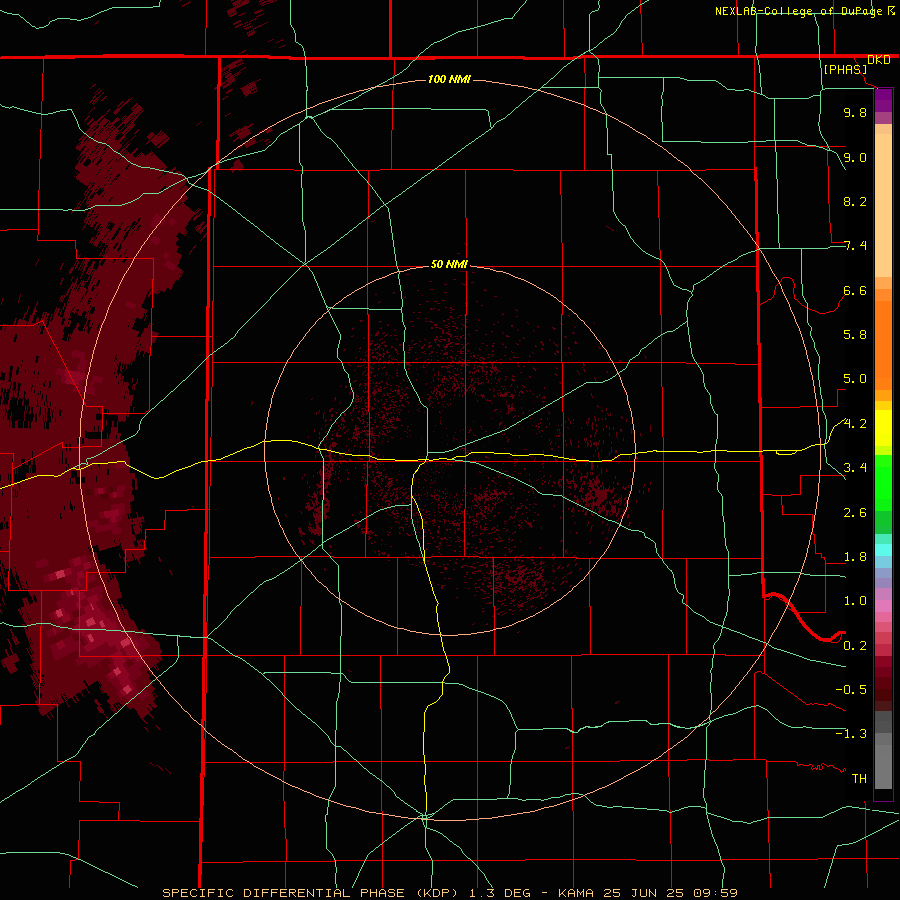Pick the orange color bar segment
900x900 pixels.
(x=883, y=344)
